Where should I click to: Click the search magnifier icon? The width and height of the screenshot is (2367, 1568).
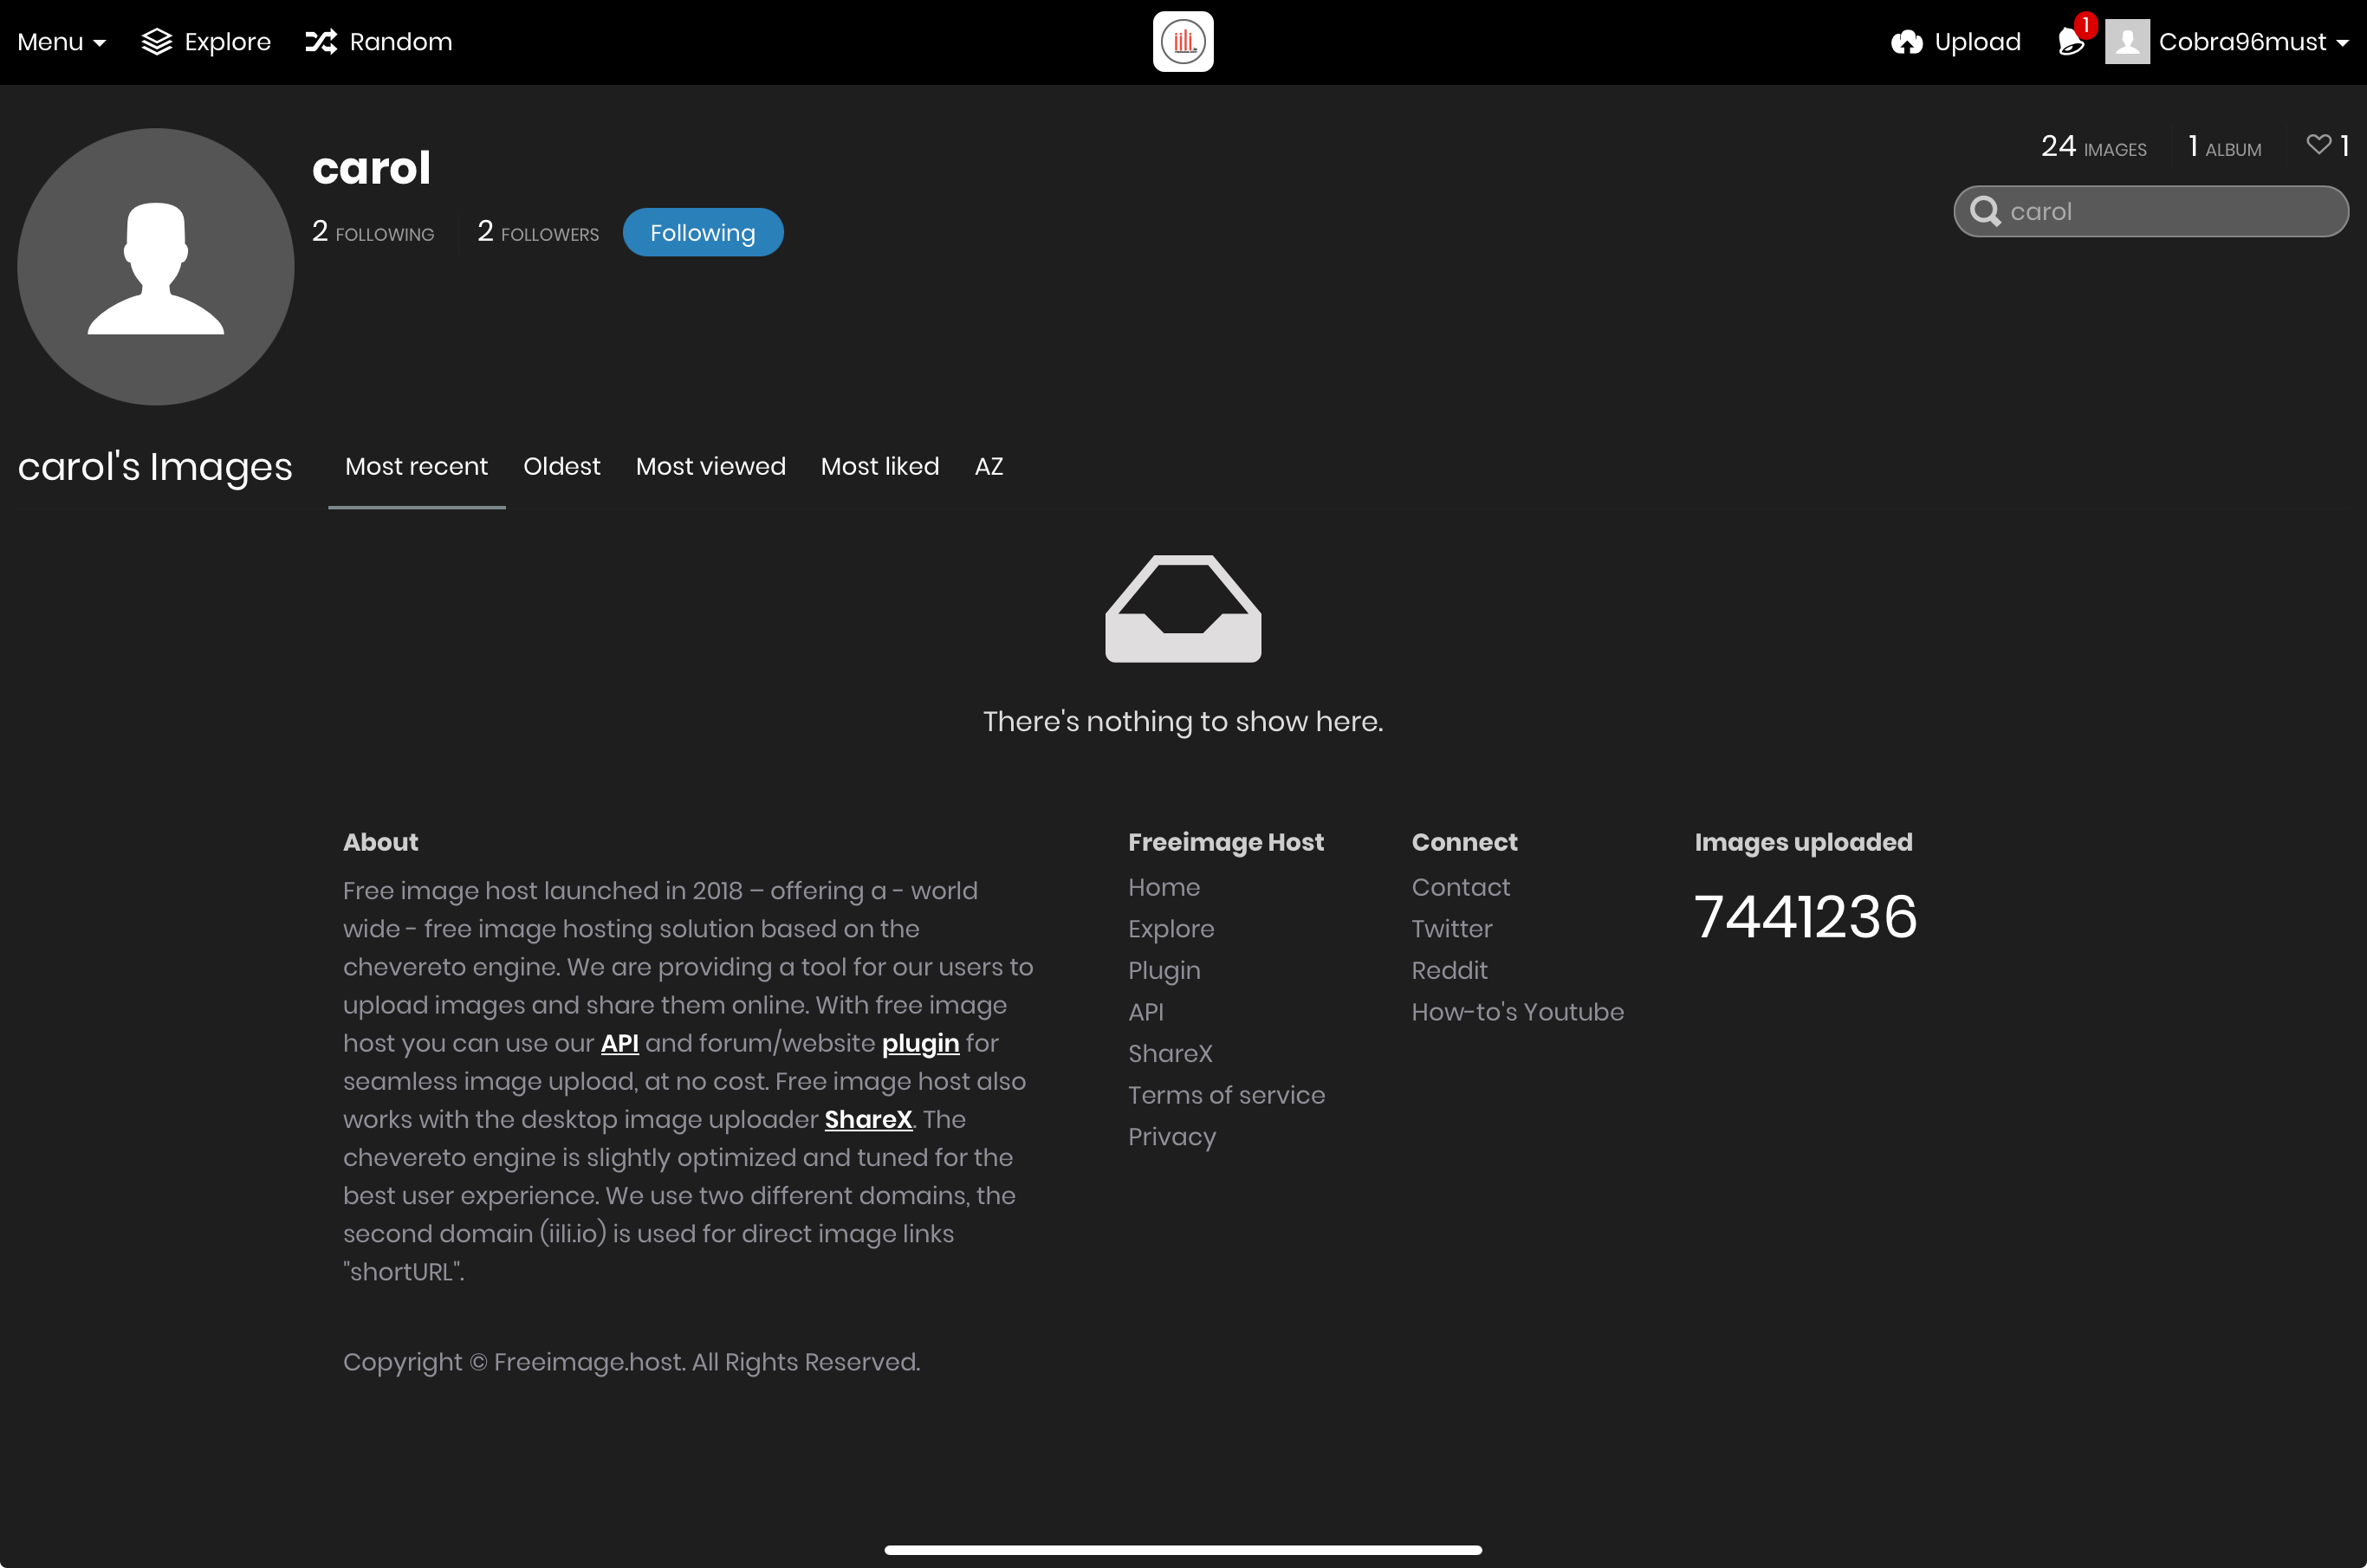click(x=1985, y=212)
